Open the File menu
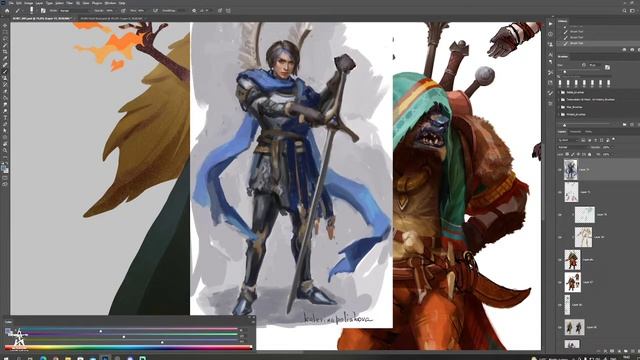This screenshot has width=640, height=360. [11, 3]
